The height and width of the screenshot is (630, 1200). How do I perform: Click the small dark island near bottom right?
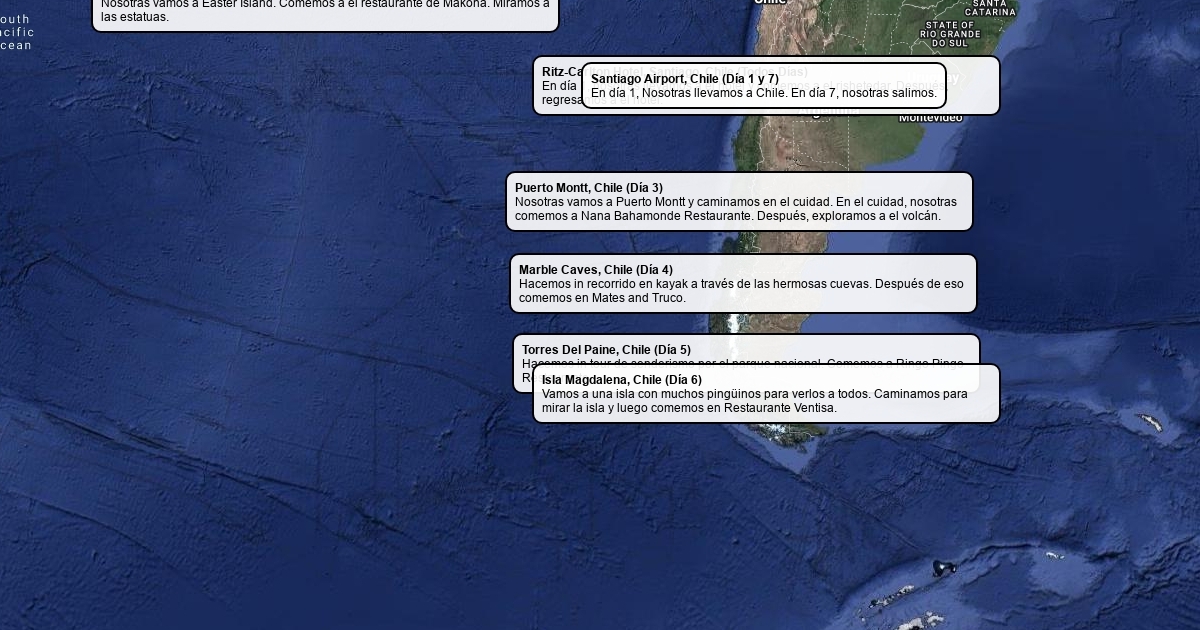tap(941, 568)
